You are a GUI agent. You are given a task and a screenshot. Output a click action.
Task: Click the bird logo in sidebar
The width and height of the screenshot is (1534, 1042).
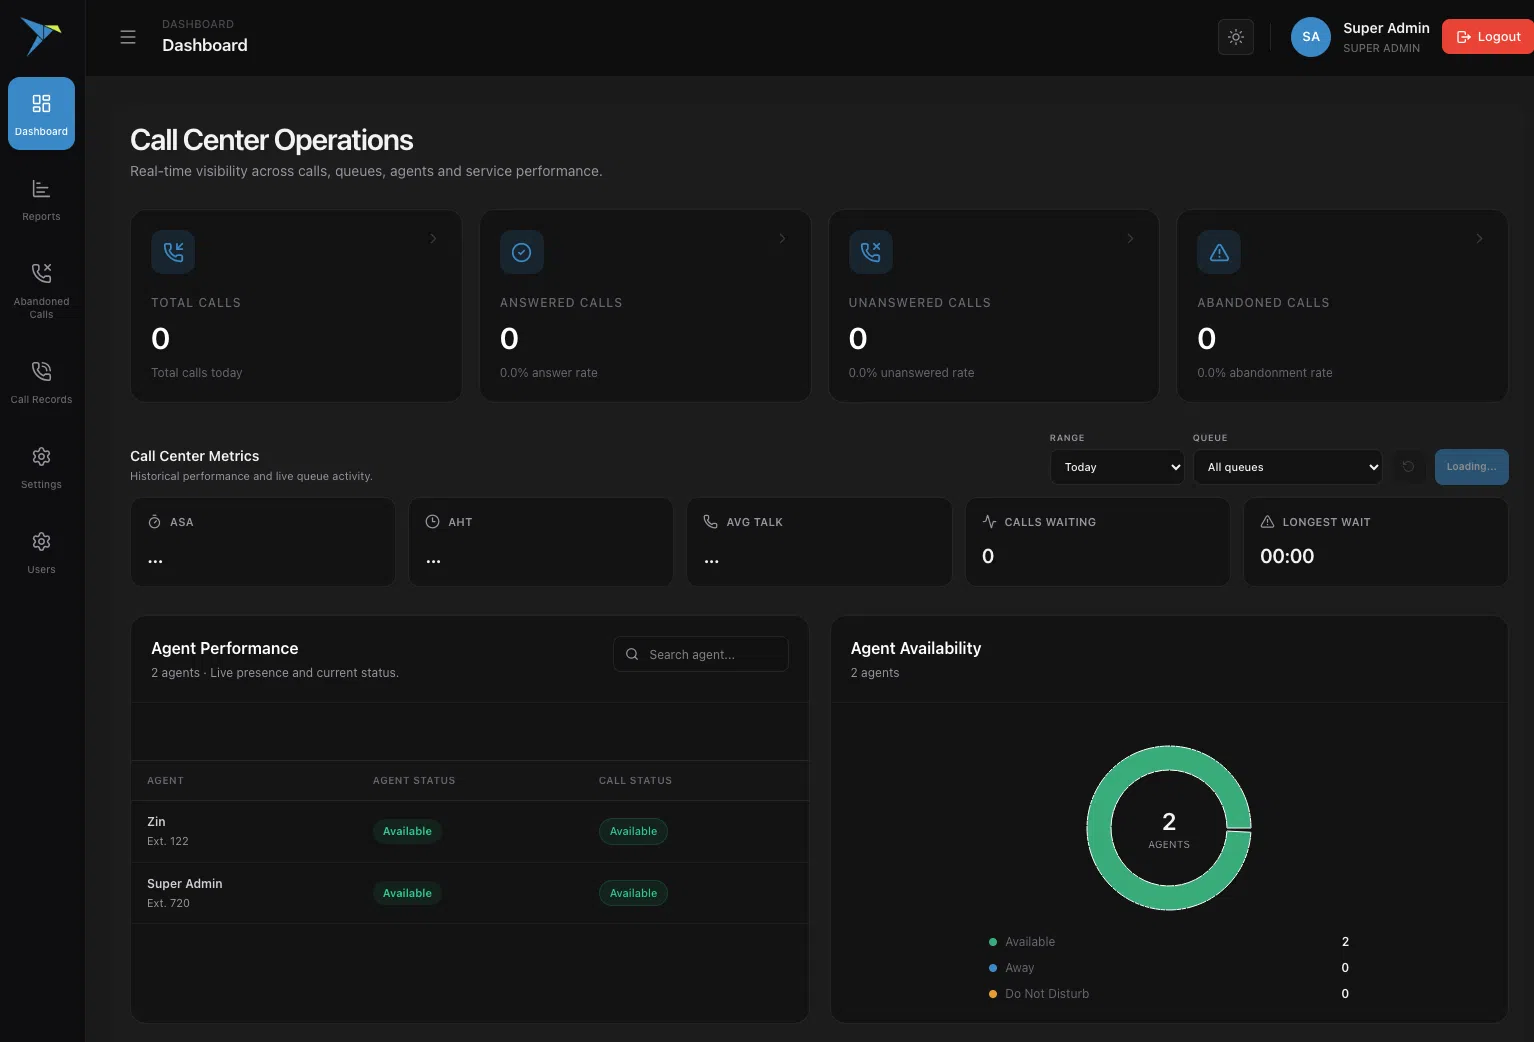(41, 37)
